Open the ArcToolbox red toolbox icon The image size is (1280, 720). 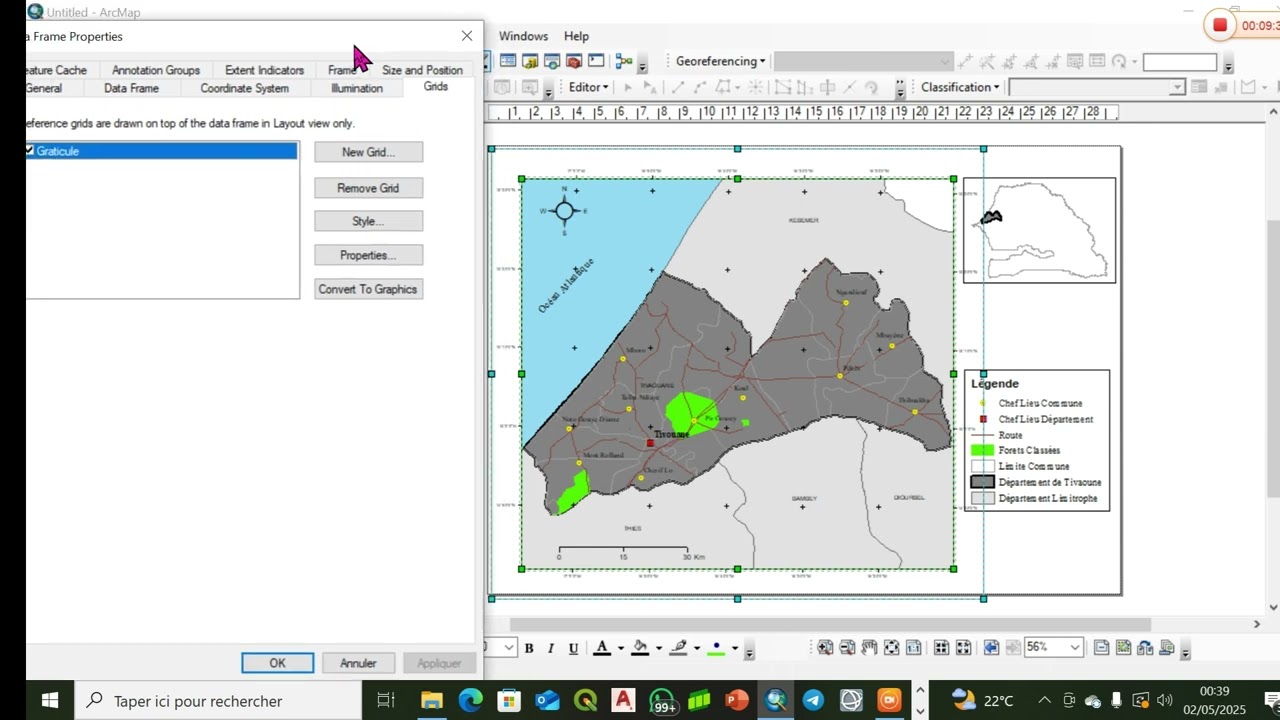(x=574, y=61)
